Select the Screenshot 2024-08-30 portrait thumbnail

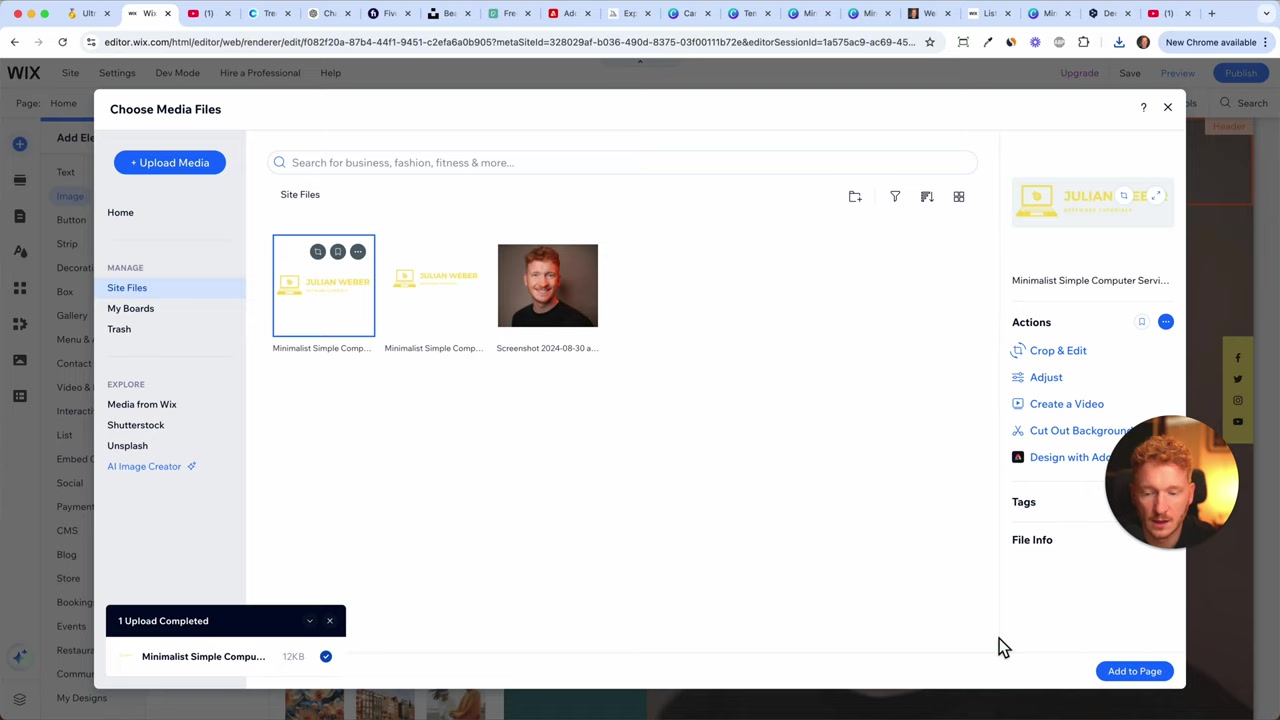point(547,286)
